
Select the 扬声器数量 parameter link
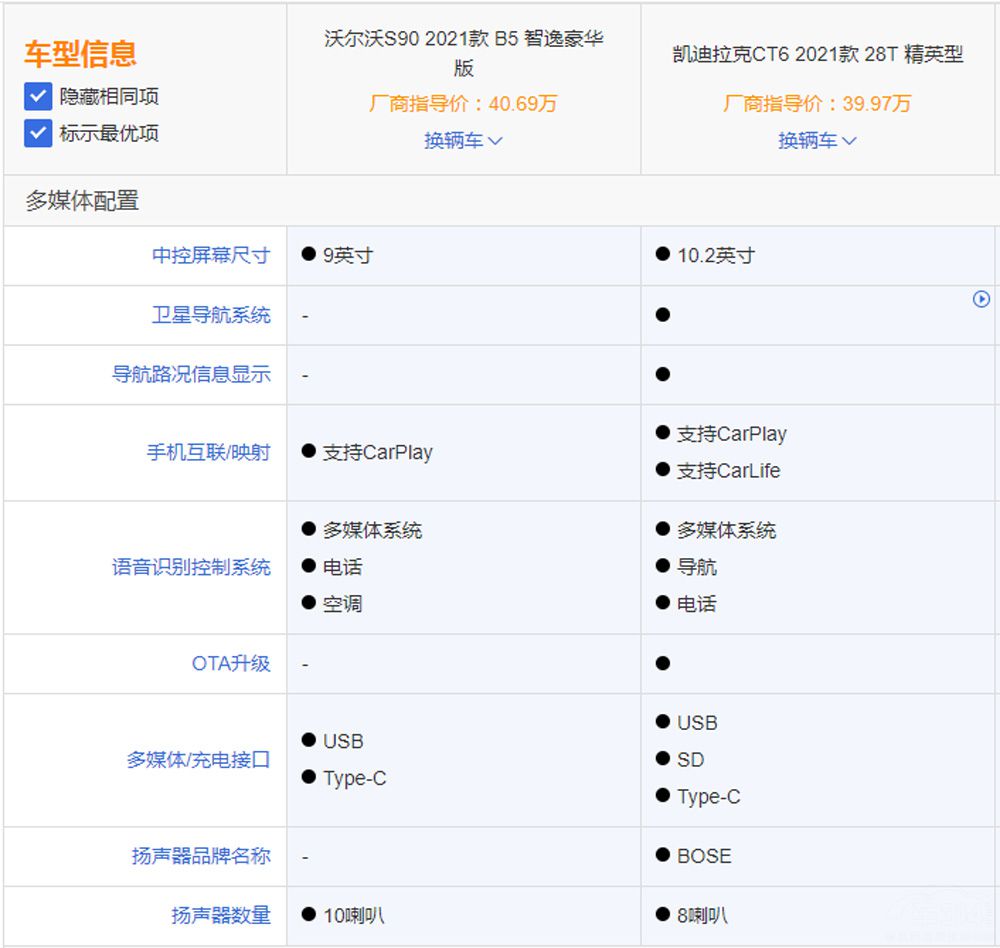[221, 916]
